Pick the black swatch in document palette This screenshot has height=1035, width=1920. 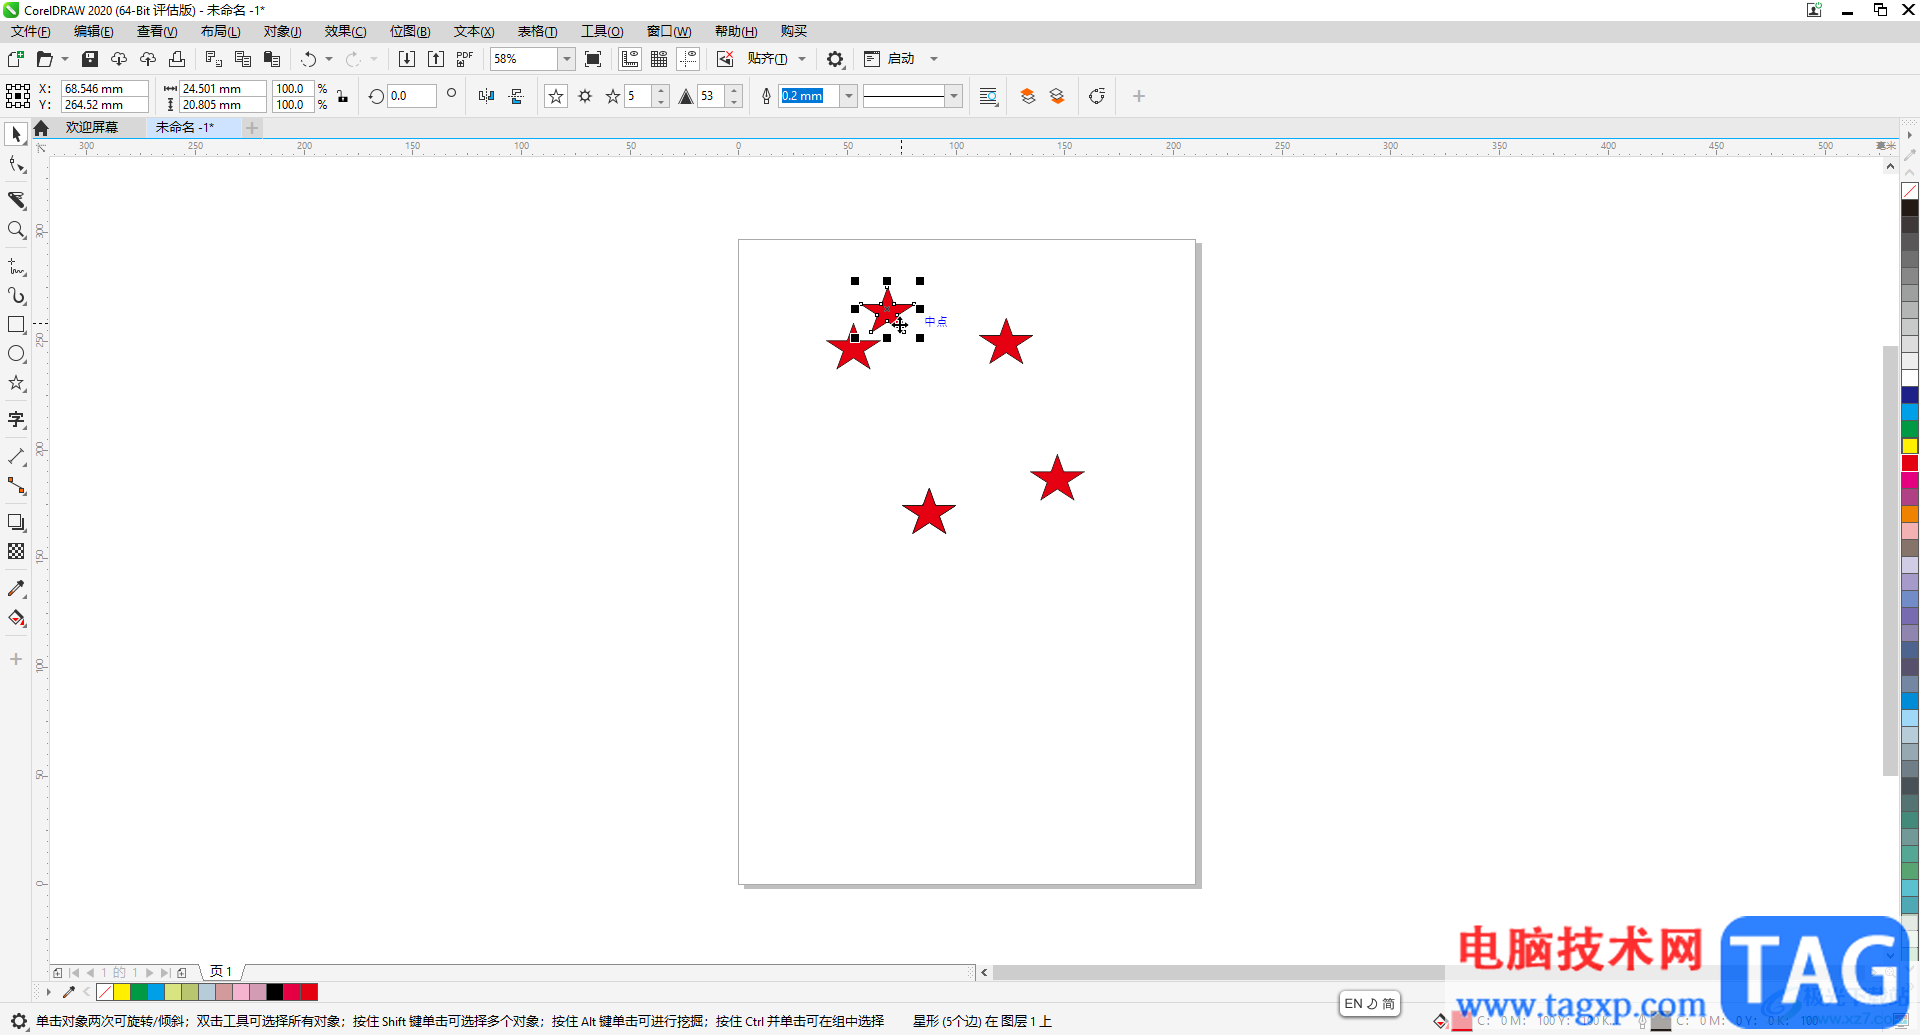[274, 992]
